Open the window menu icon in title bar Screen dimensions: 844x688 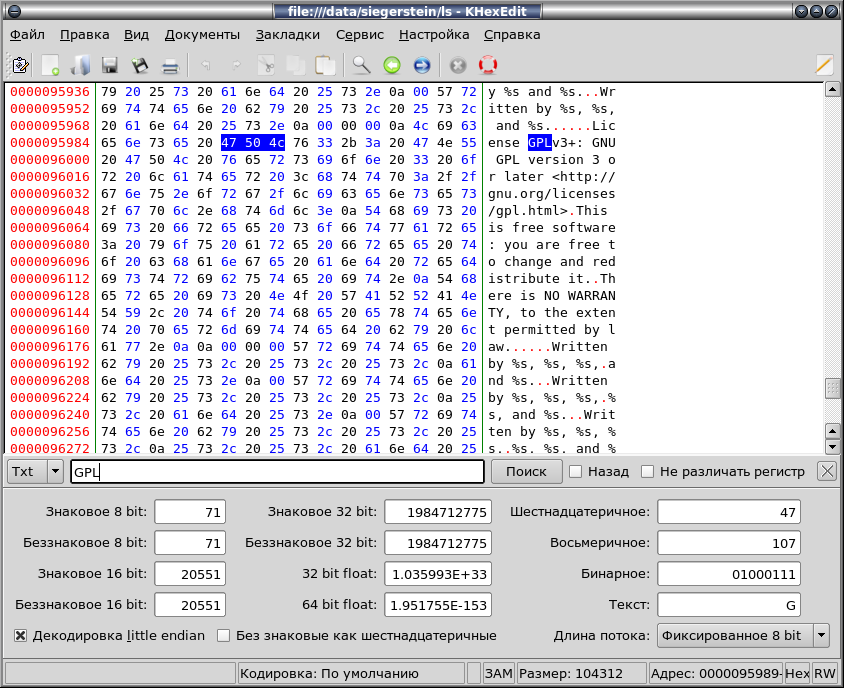[15, 11]
